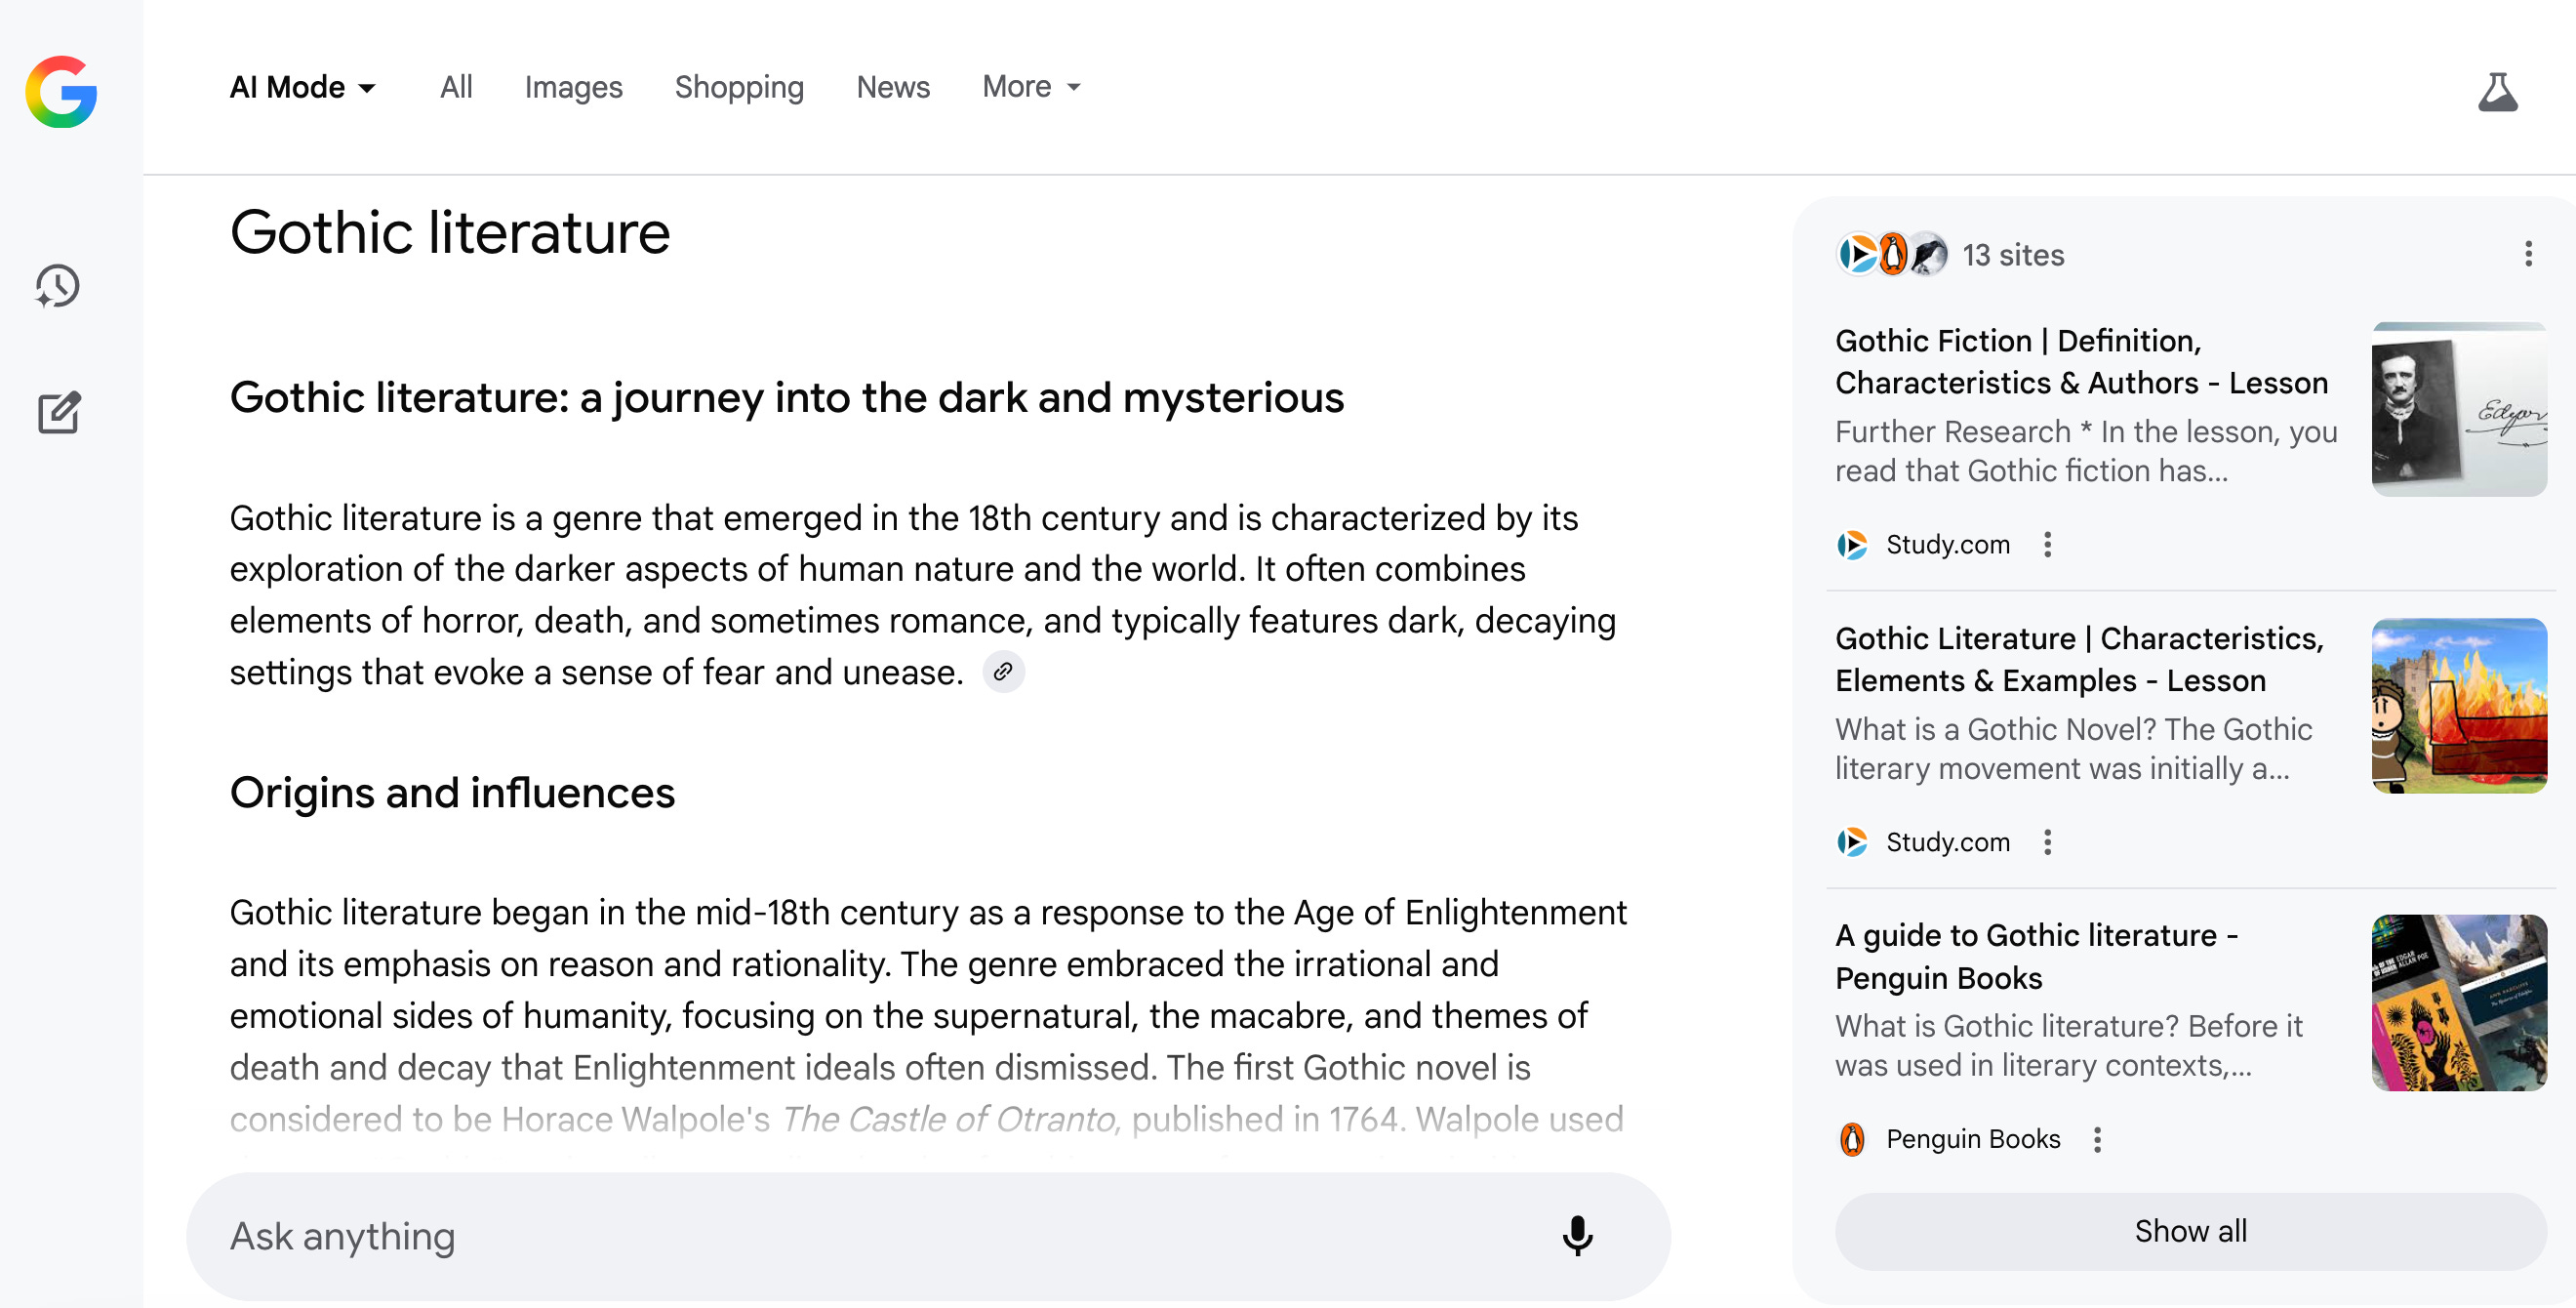Click the Edgar Allan Poe thumbnail
Image resolution: width=2576 pixels, height=1308 pixels.
2458,409
